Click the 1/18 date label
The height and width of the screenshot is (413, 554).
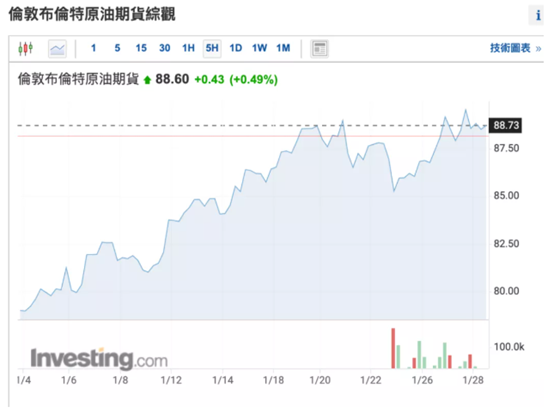[273, 380]
